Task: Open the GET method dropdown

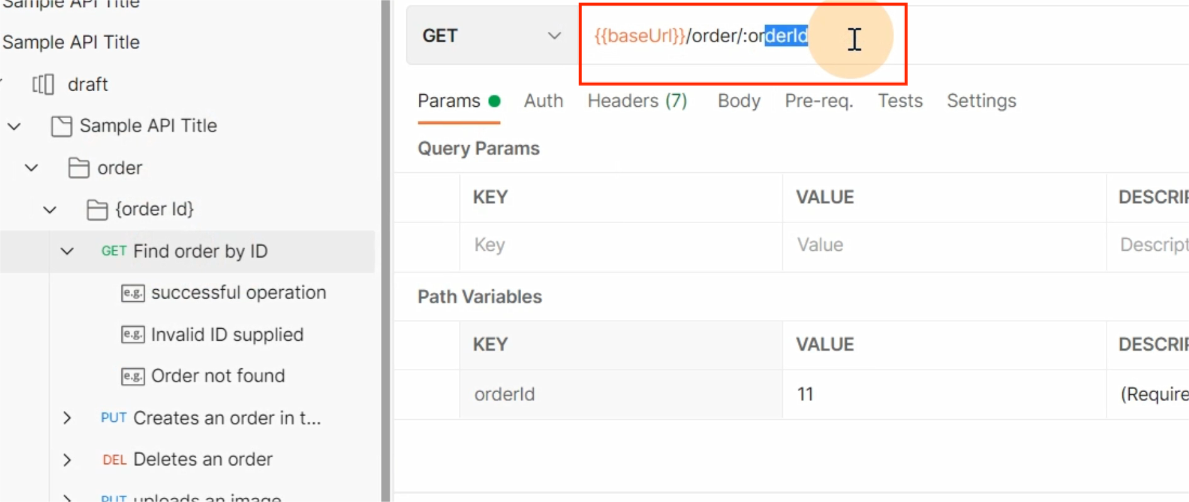Action: coord(493,36)
